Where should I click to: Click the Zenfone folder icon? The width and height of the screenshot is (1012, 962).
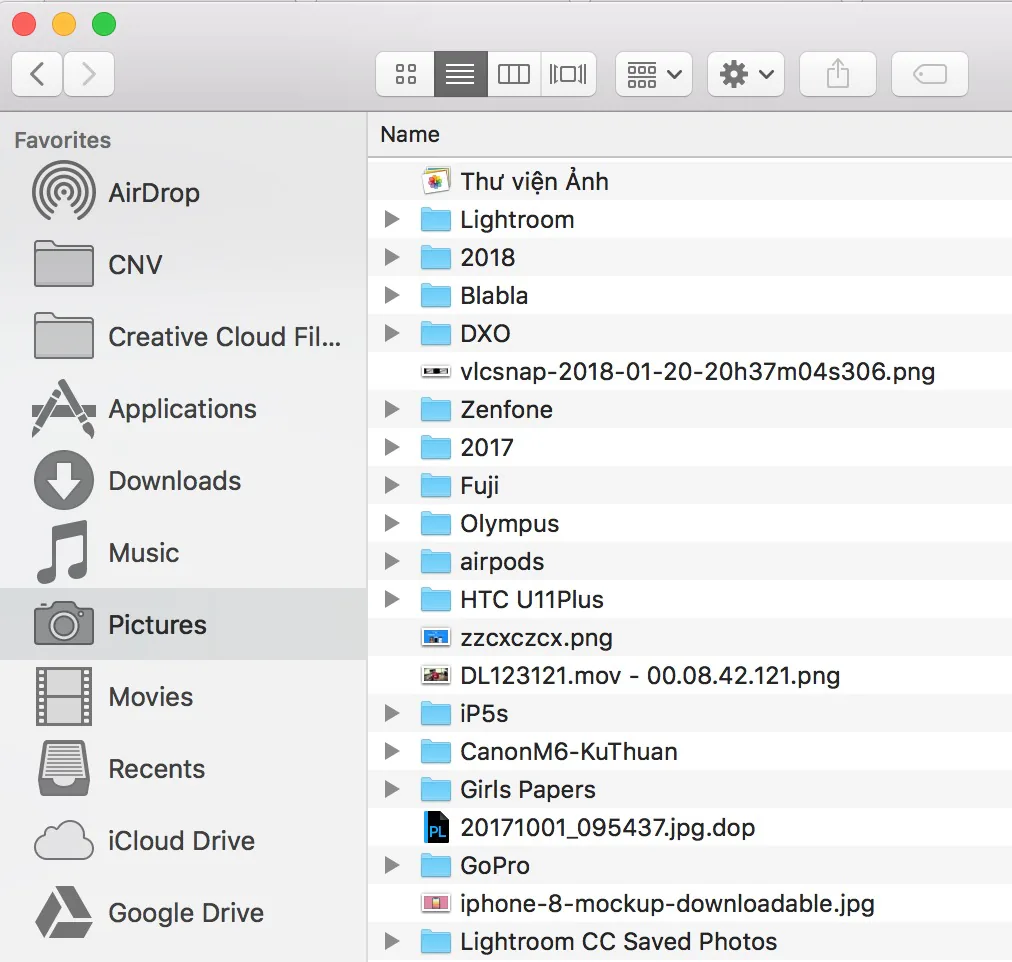tap(436, 410)
